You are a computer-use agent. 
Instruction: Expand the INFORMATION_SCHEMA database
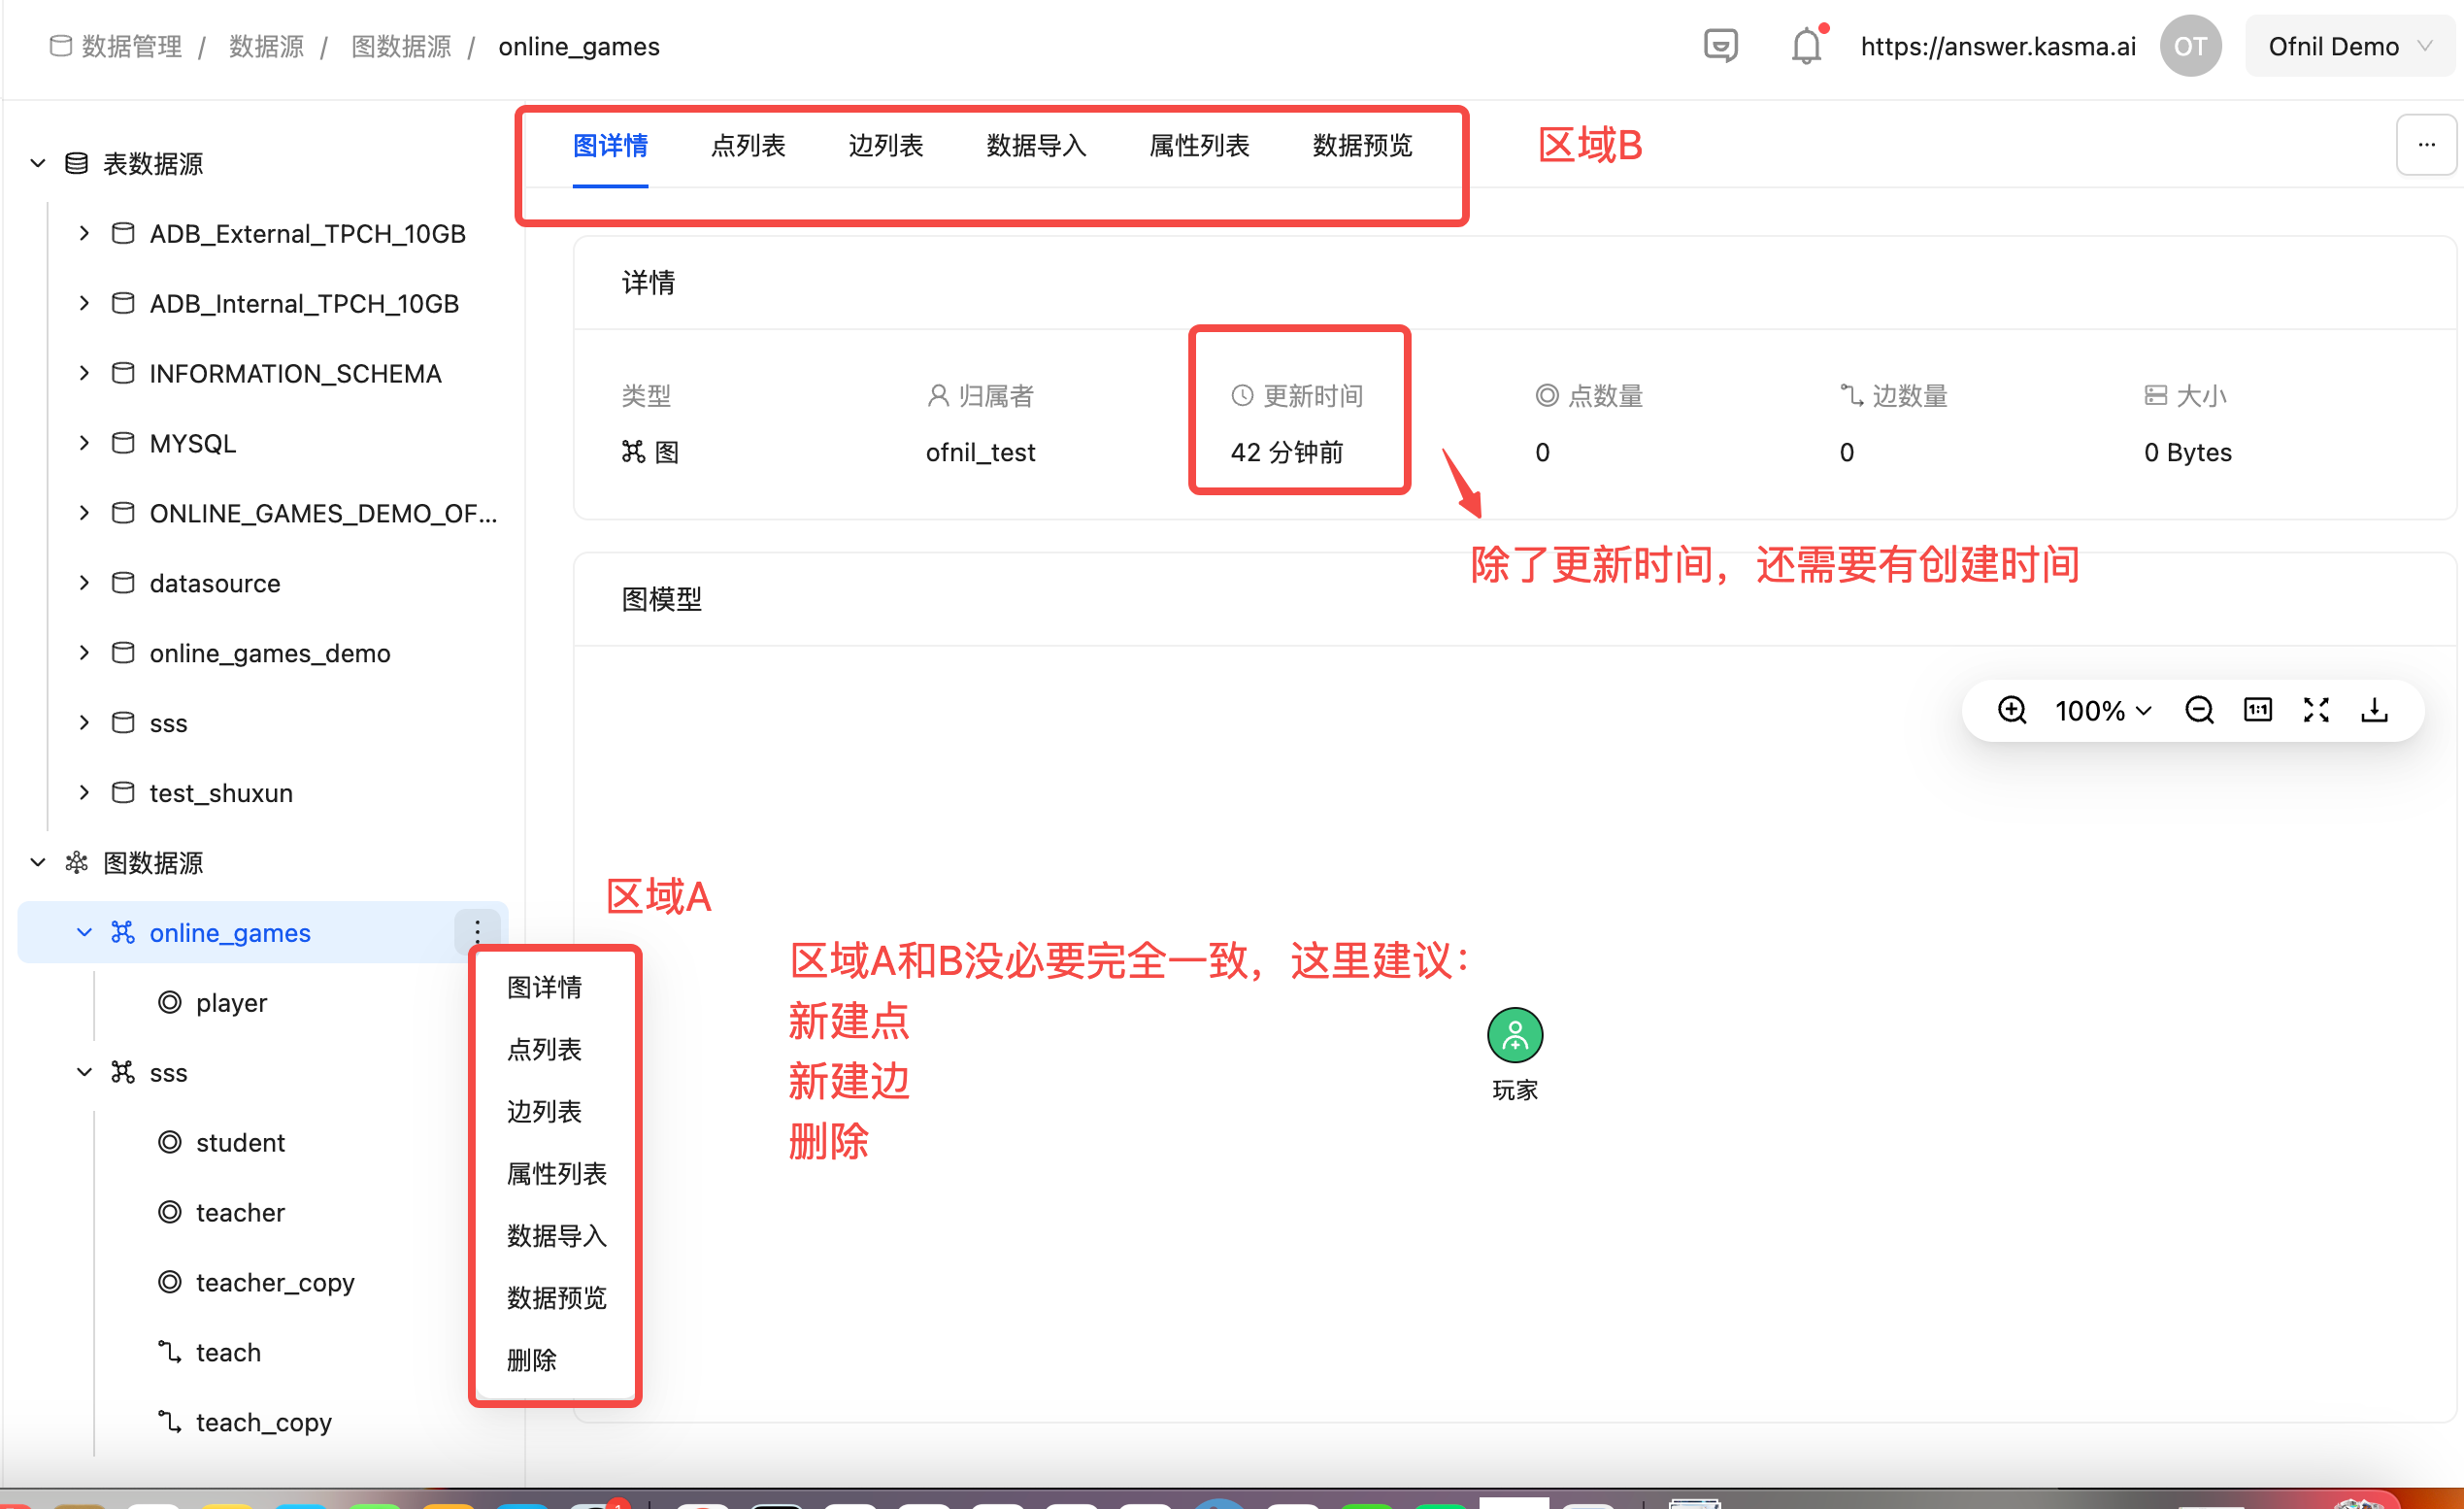(x=85, y=373)
